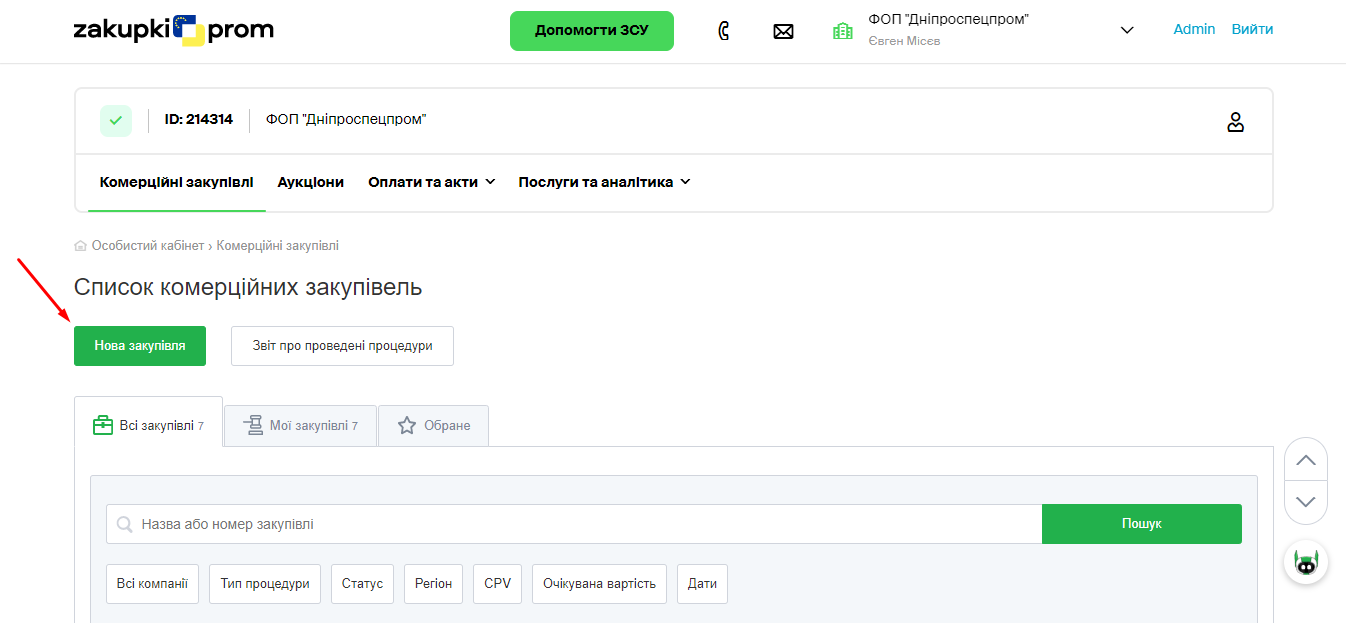Open the Статус filter
This screenshot has height=623, width=1346.
point(362,584)
